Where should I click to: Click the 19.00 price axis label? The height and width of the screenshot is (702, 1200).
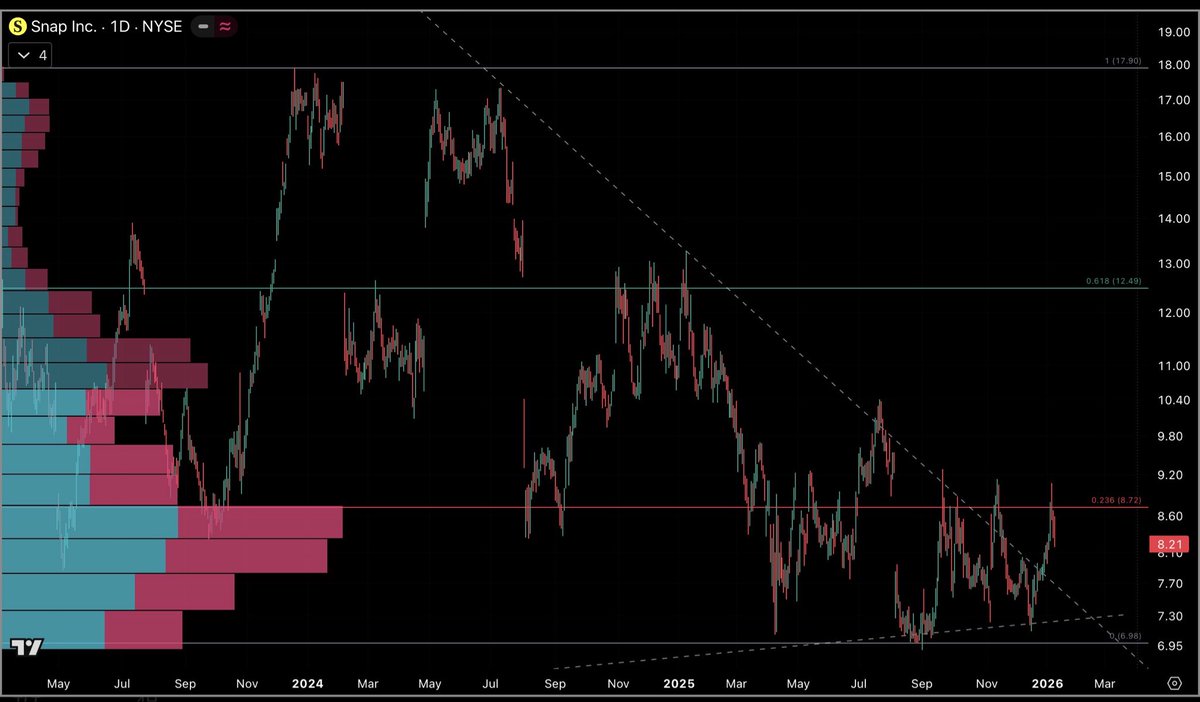1172,32
